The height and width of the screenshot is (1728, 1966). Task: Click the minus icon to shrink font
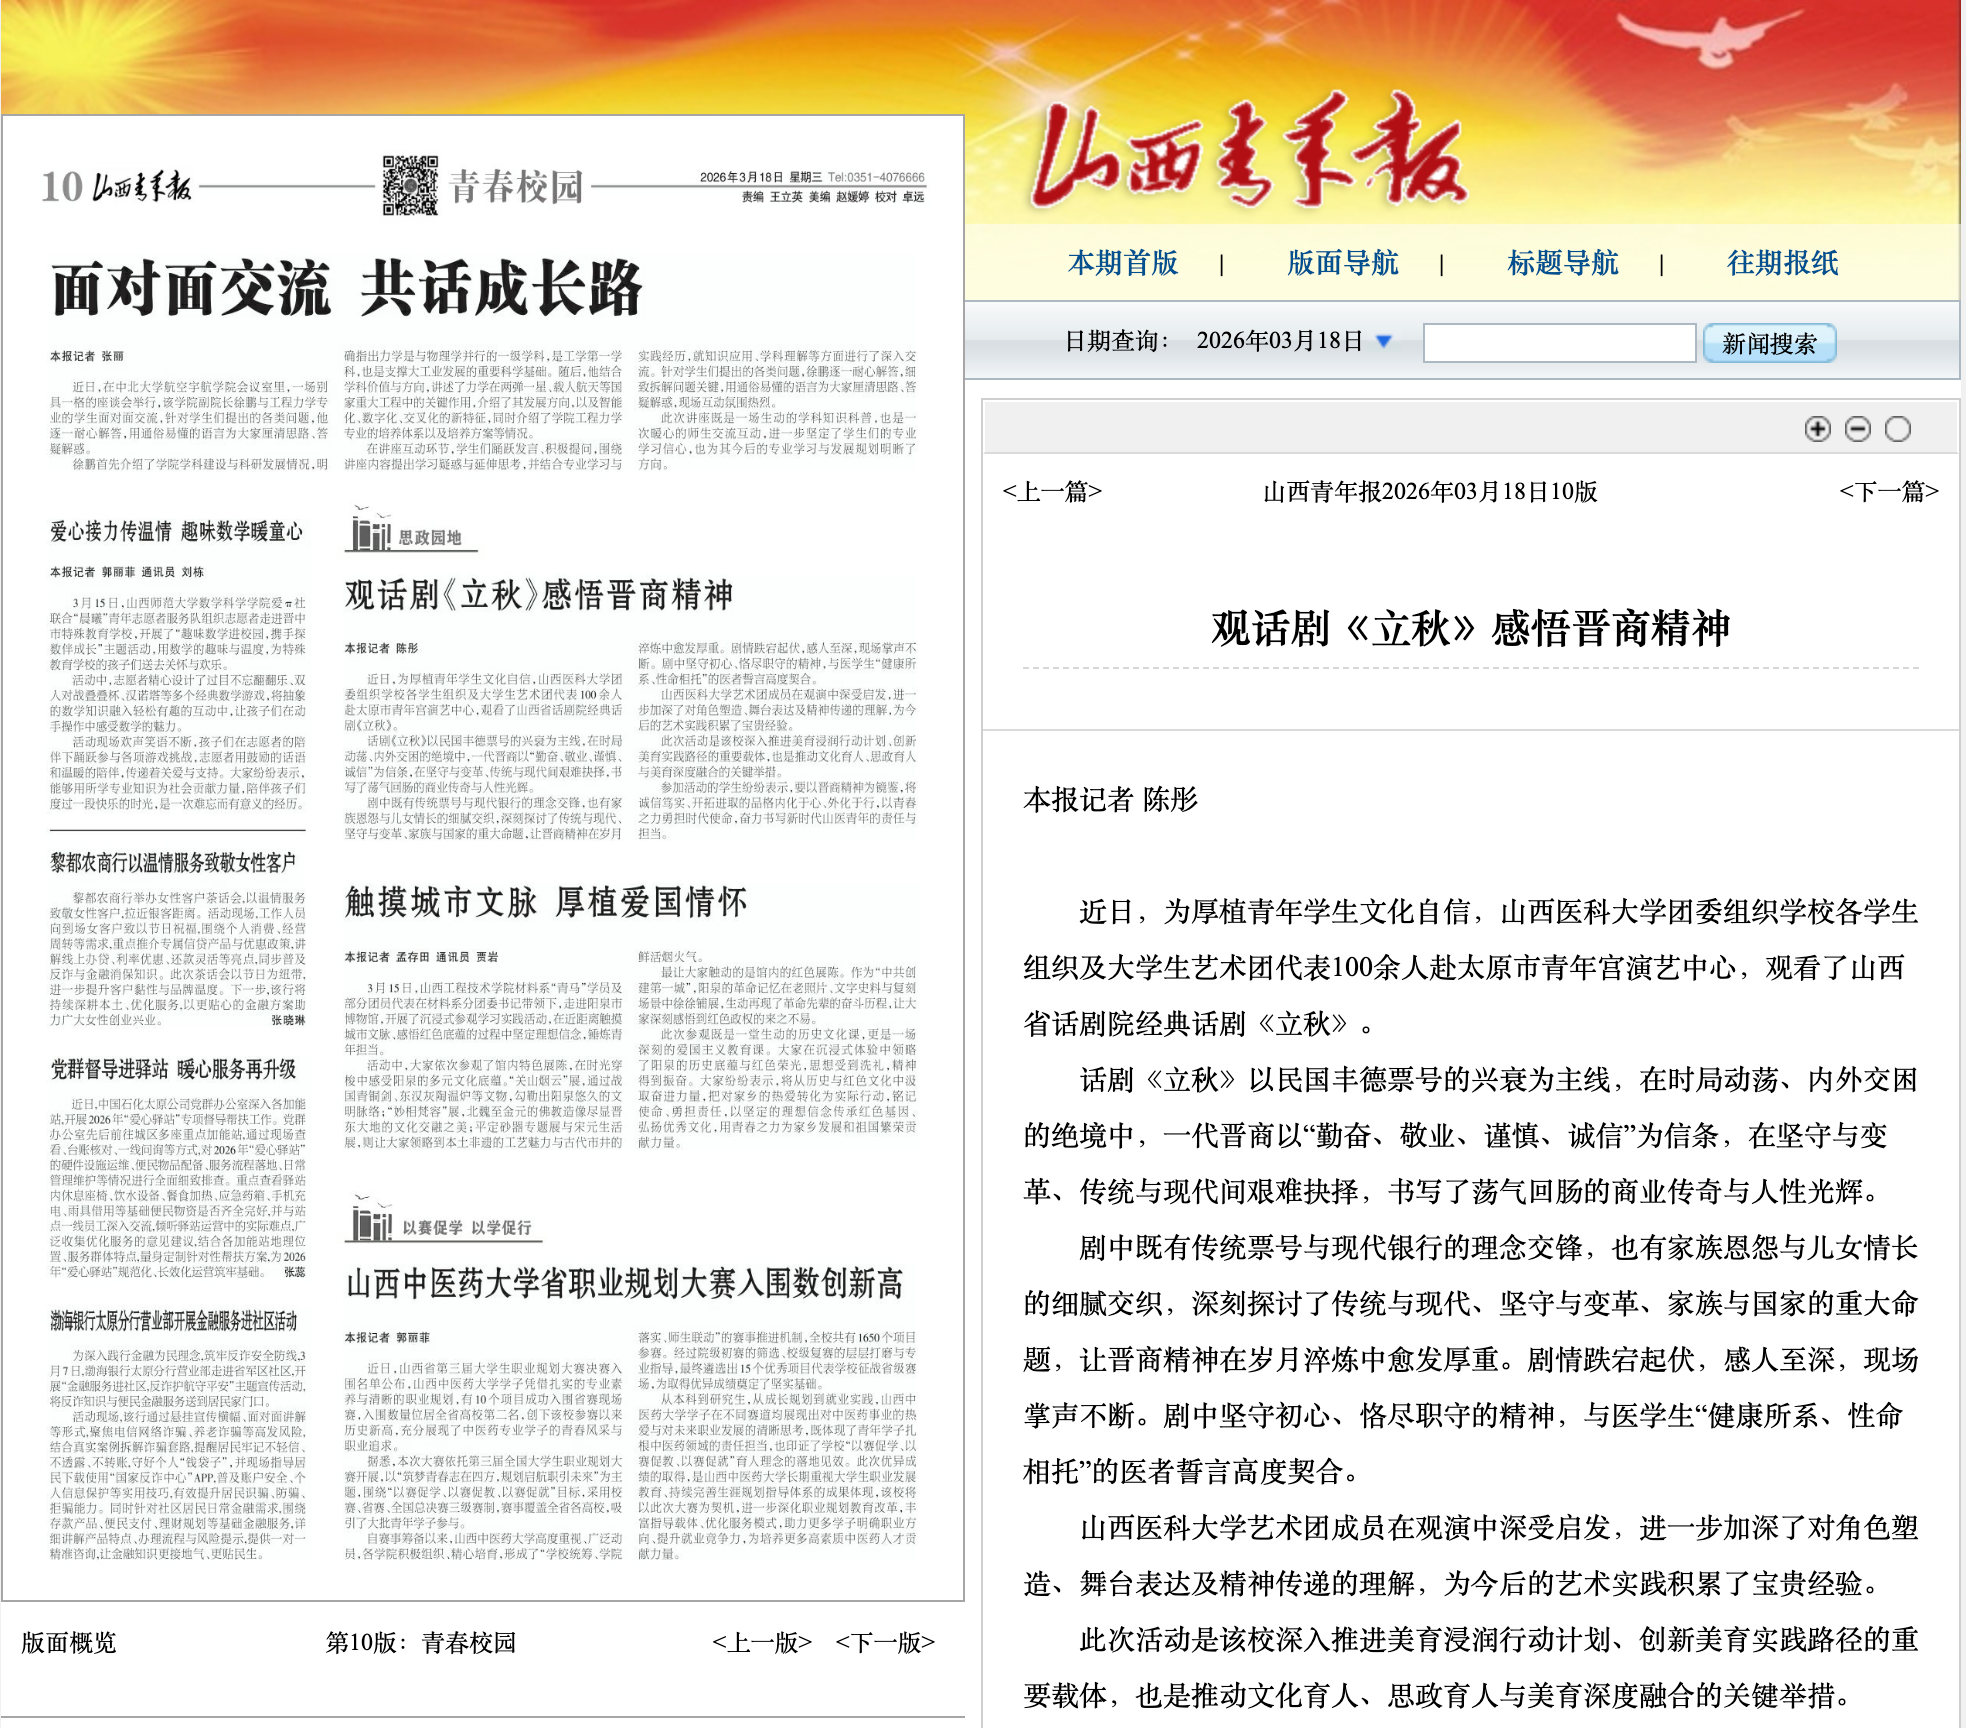point(1857,429)
